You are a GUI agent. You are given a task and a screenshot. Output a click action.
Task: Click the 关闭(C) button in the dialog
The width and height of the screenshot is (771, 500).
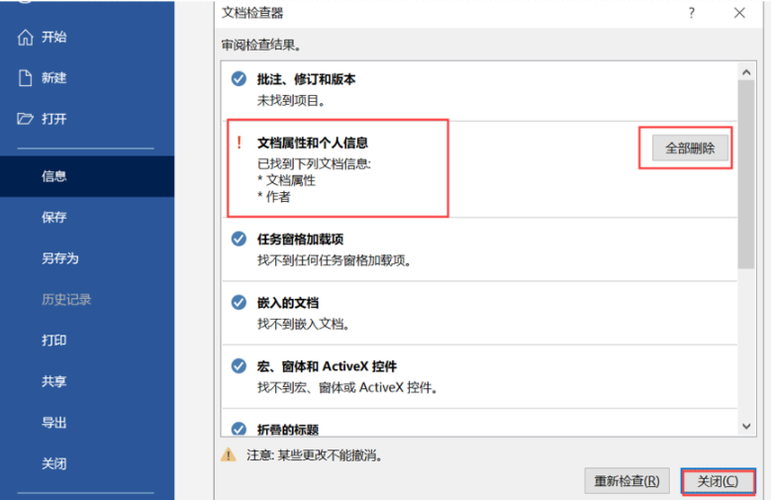(718, 481)
